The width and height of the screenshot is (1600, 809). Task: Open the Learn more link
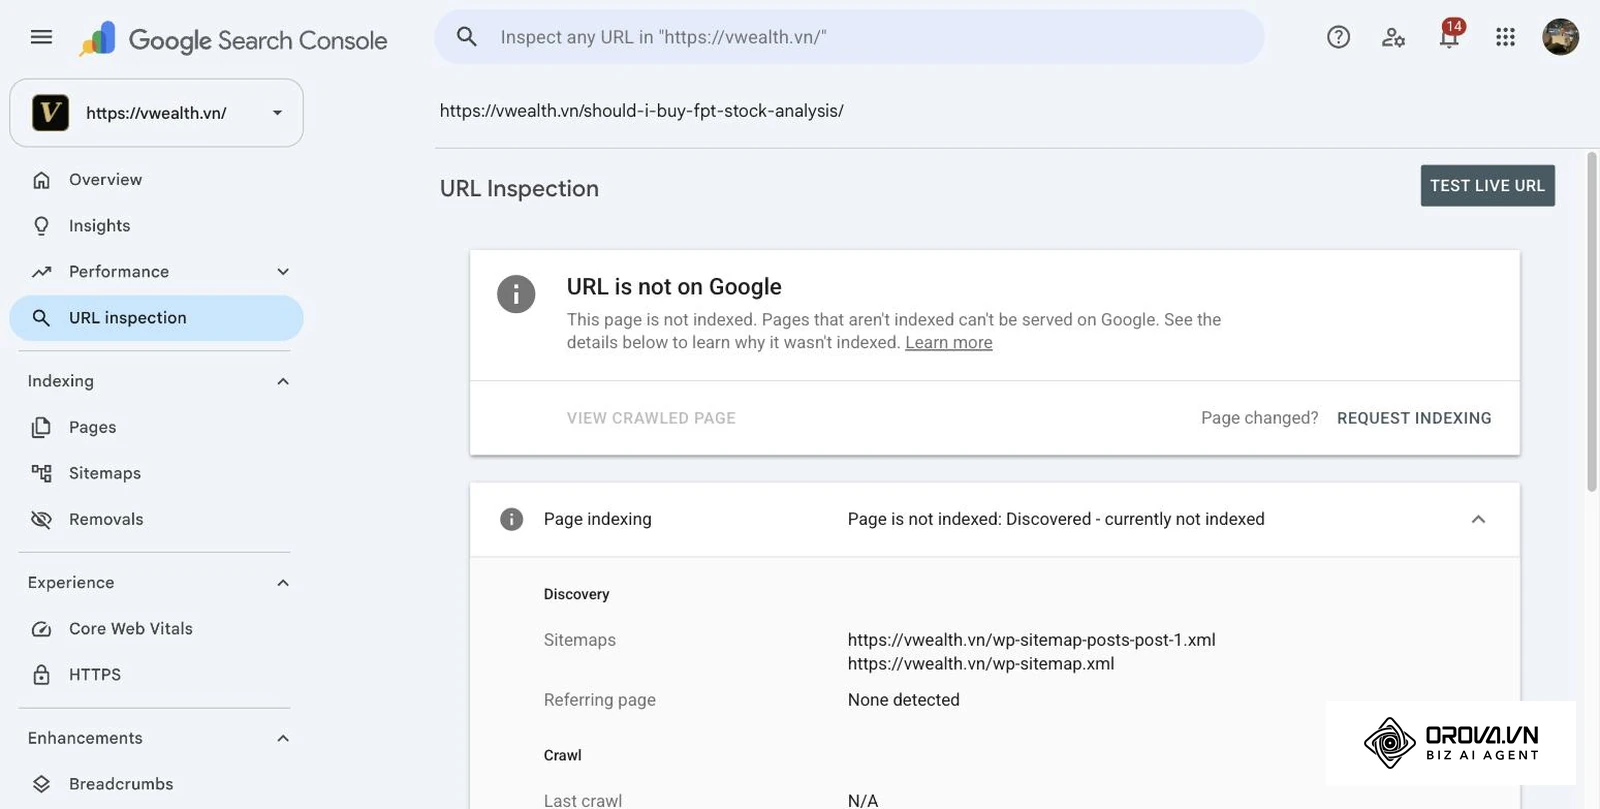[949, 342]
